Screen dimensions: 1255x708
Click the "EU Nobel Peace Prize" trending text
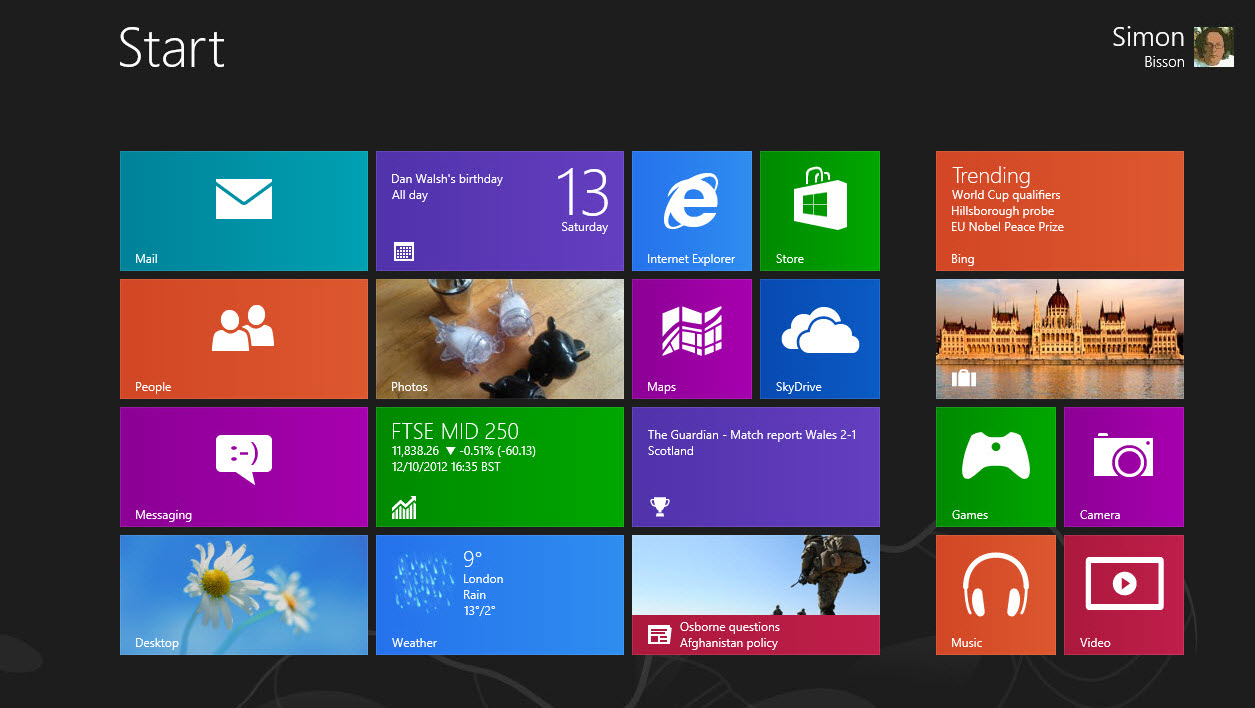point(1008,227)
